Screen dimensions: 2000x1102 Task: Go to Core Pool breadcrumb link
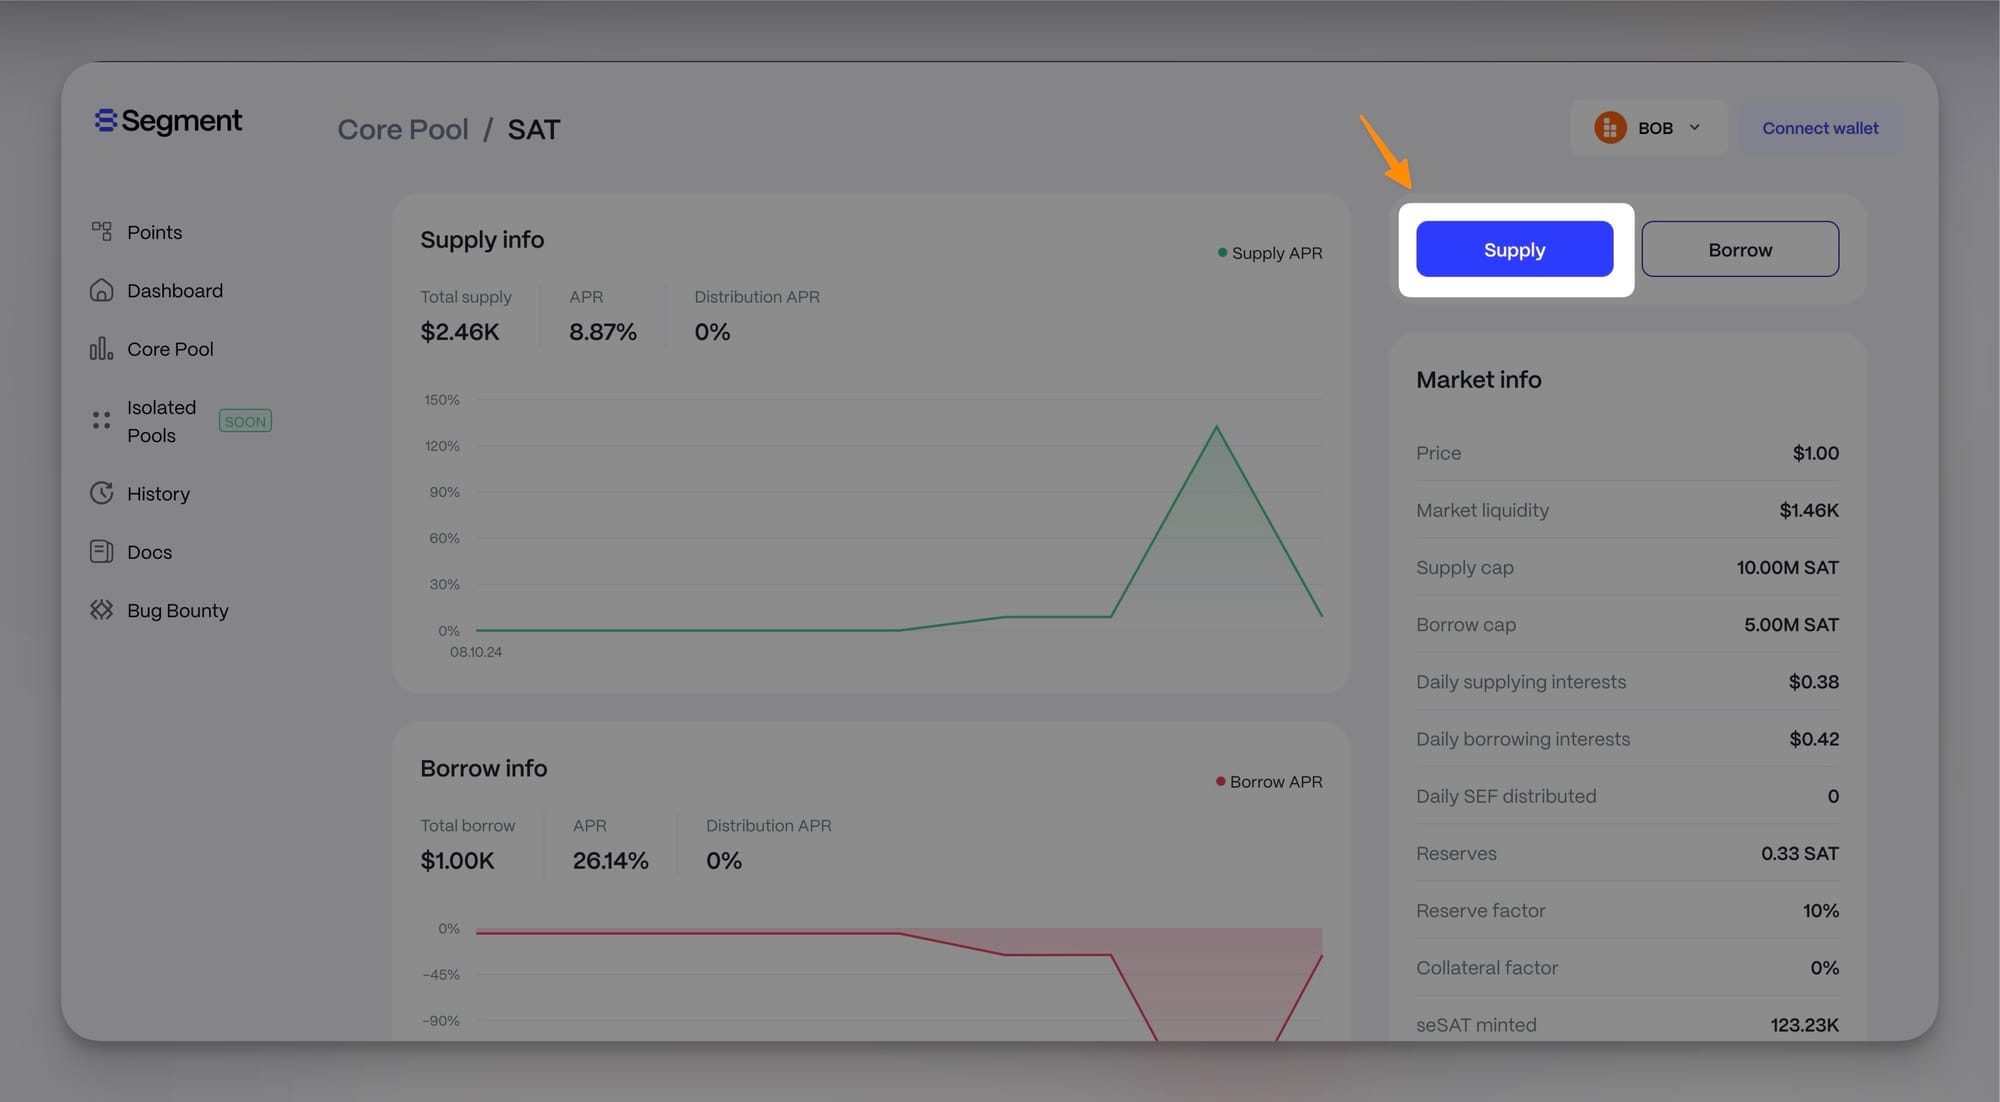pos(402,130)
